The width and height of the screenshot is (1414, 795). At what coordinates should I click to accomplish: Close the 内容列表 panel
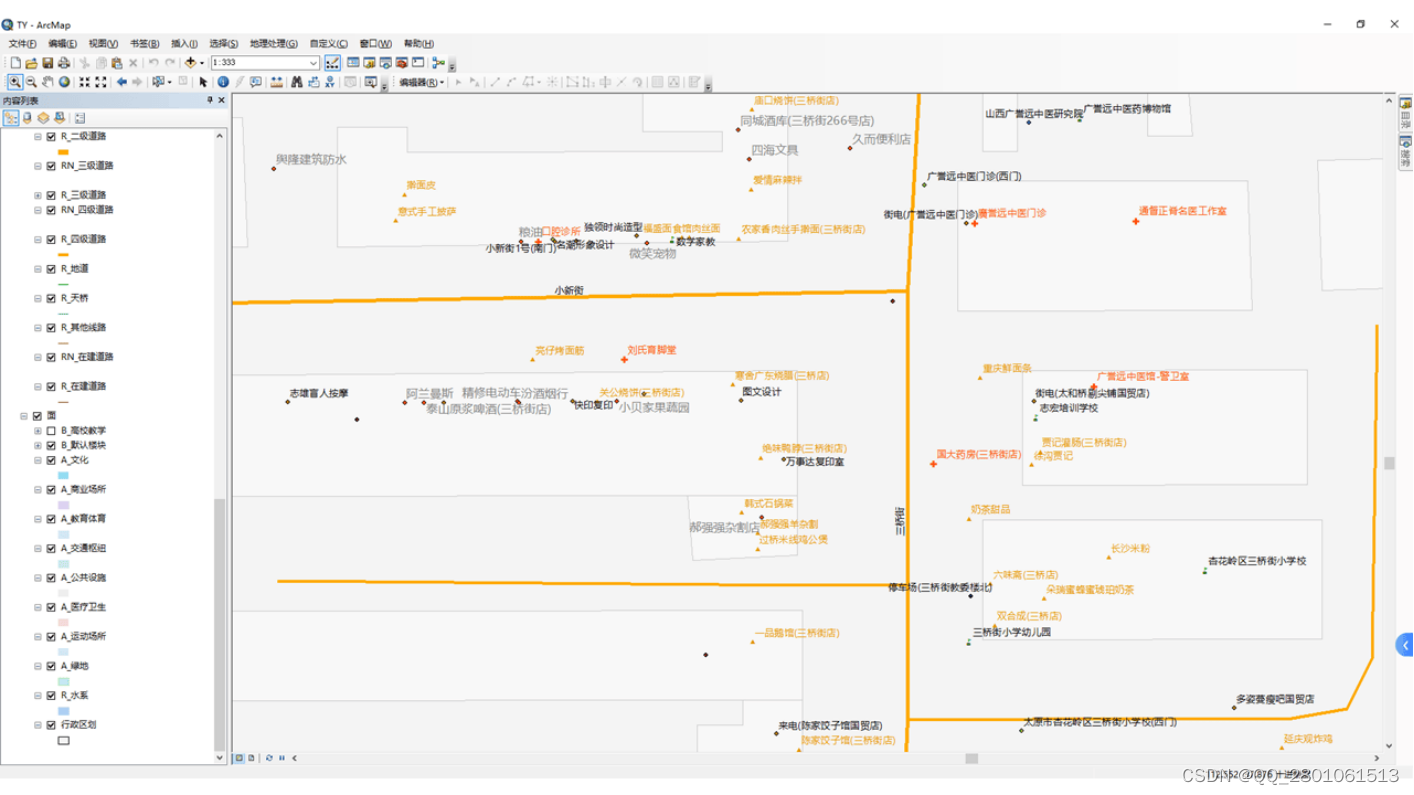pos(221,100)
